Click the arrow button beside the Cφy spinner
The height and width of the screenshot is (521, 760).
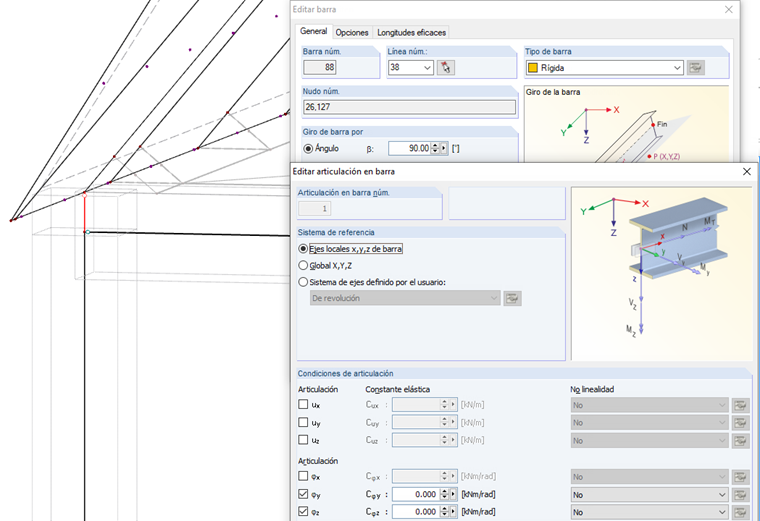(453, 494)
